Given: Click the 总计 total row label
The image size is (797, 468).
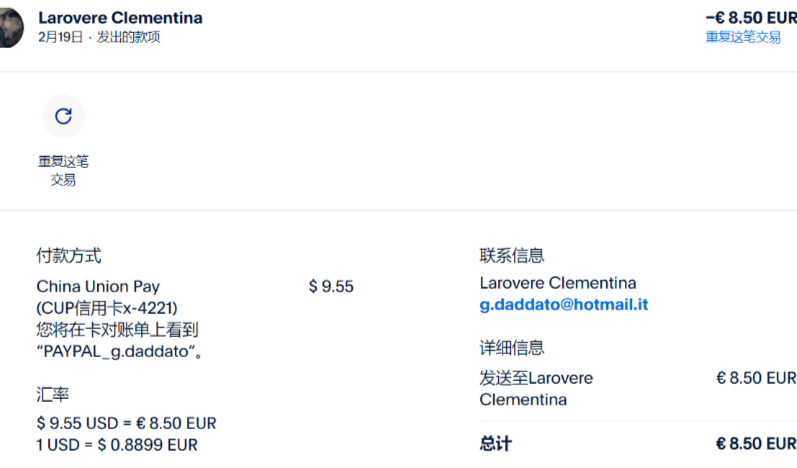Looking at the screenshot, I should tap(496, 444).
